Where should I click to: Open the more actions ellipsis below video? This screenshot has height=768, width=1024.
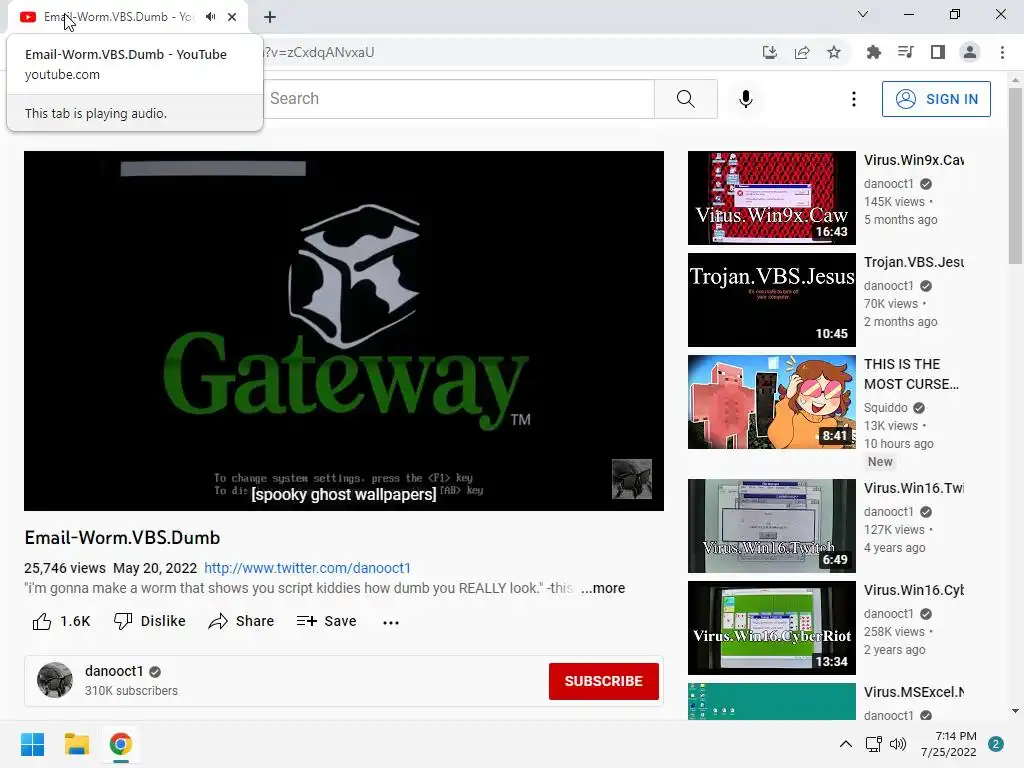coord(391,622)
